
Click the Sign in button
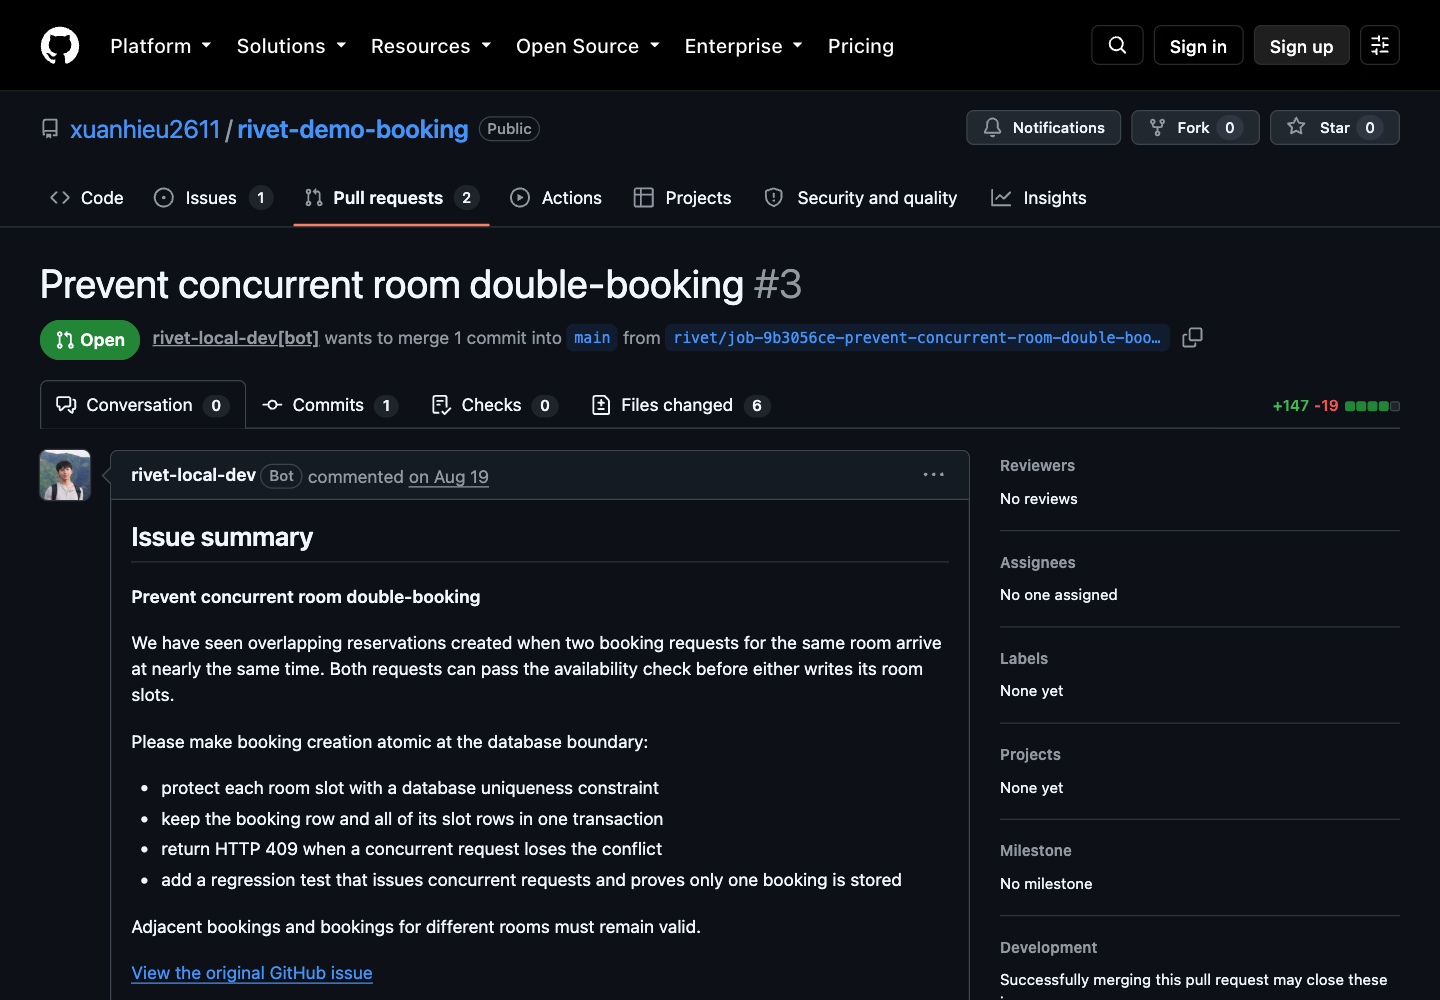(1198, 46)
